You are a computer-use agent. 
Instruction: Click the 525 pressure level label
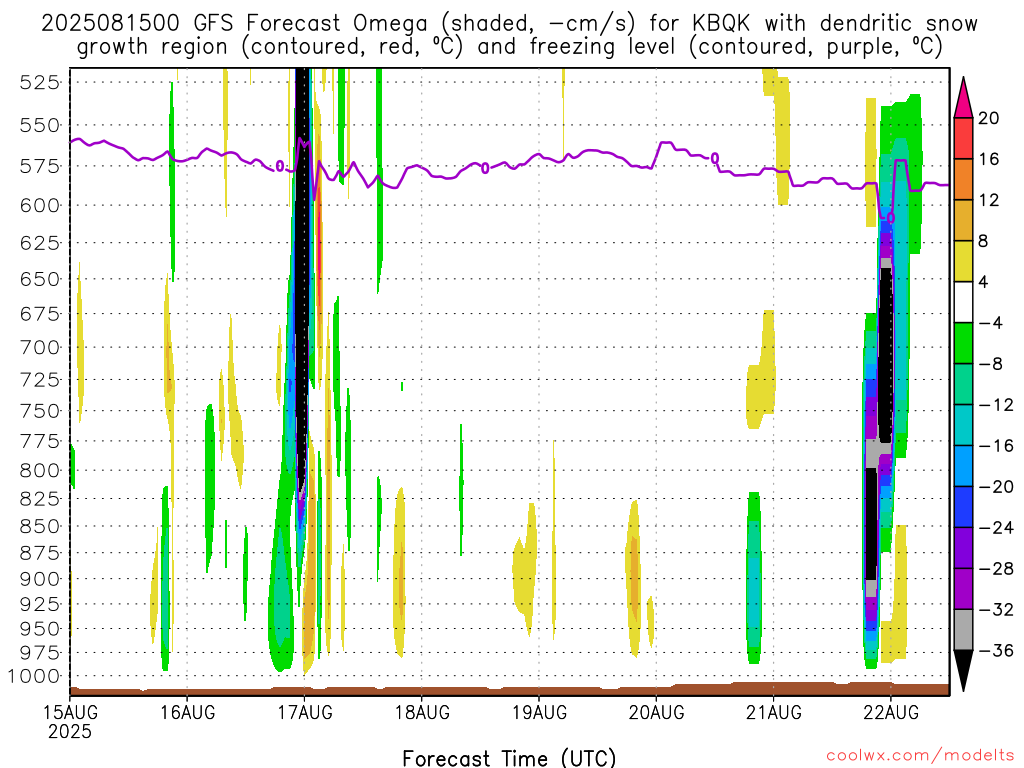(x=40, y=82)
